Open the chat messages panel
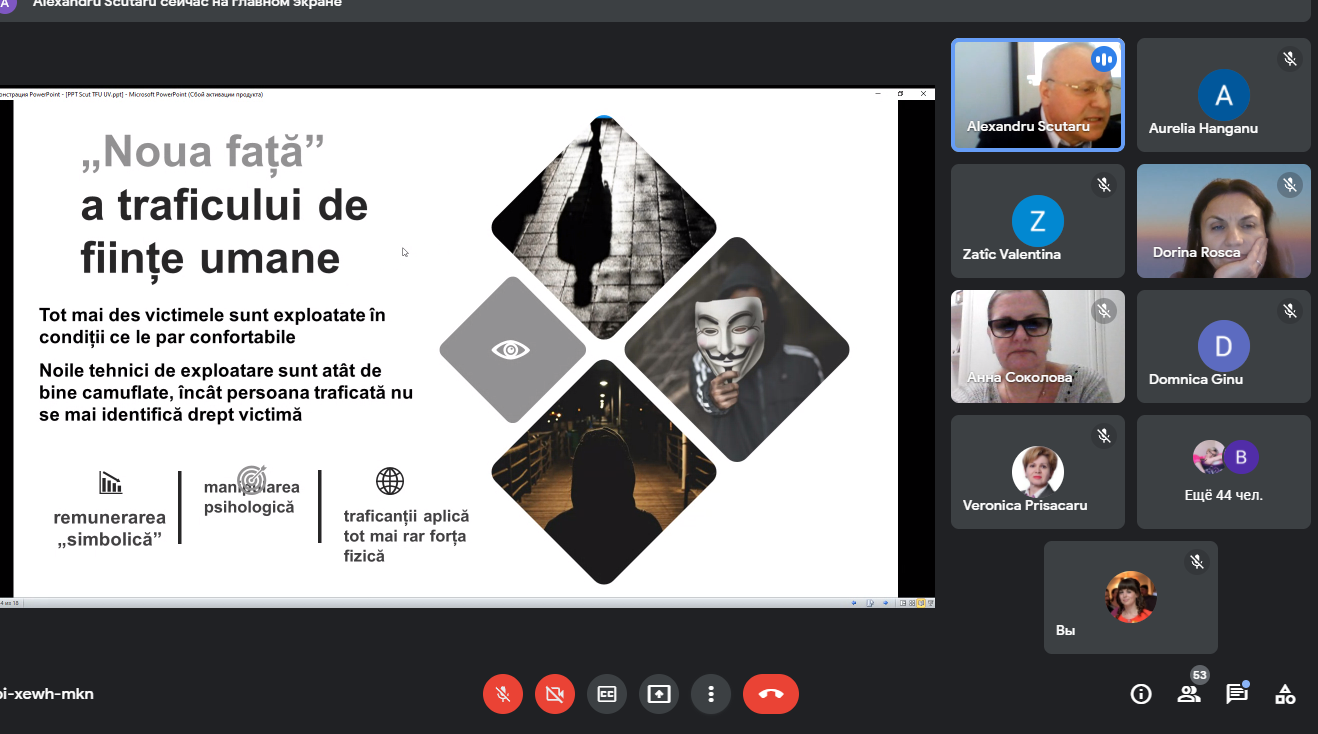This screenshot has height=734, width=1318. (x=1237, y=694)
